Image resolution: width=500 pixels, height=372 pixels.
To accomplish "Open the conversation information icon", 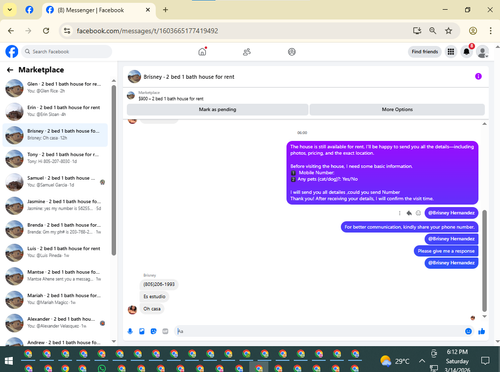I will pos(478,76).
